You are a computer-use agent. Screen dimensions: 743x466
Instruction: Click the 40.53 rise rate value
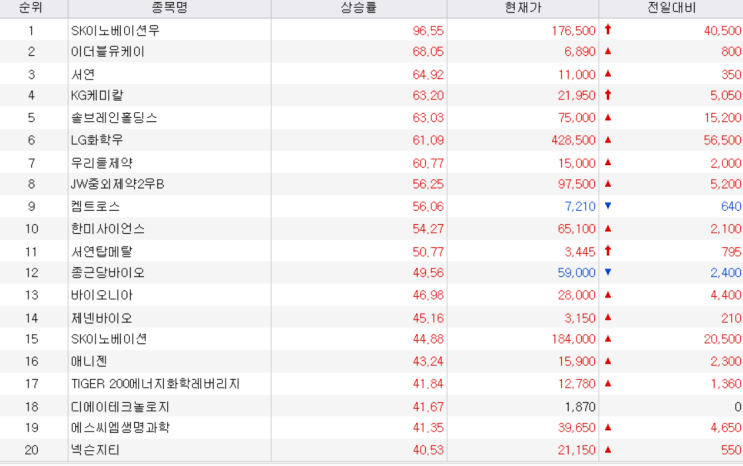point(428,450)
